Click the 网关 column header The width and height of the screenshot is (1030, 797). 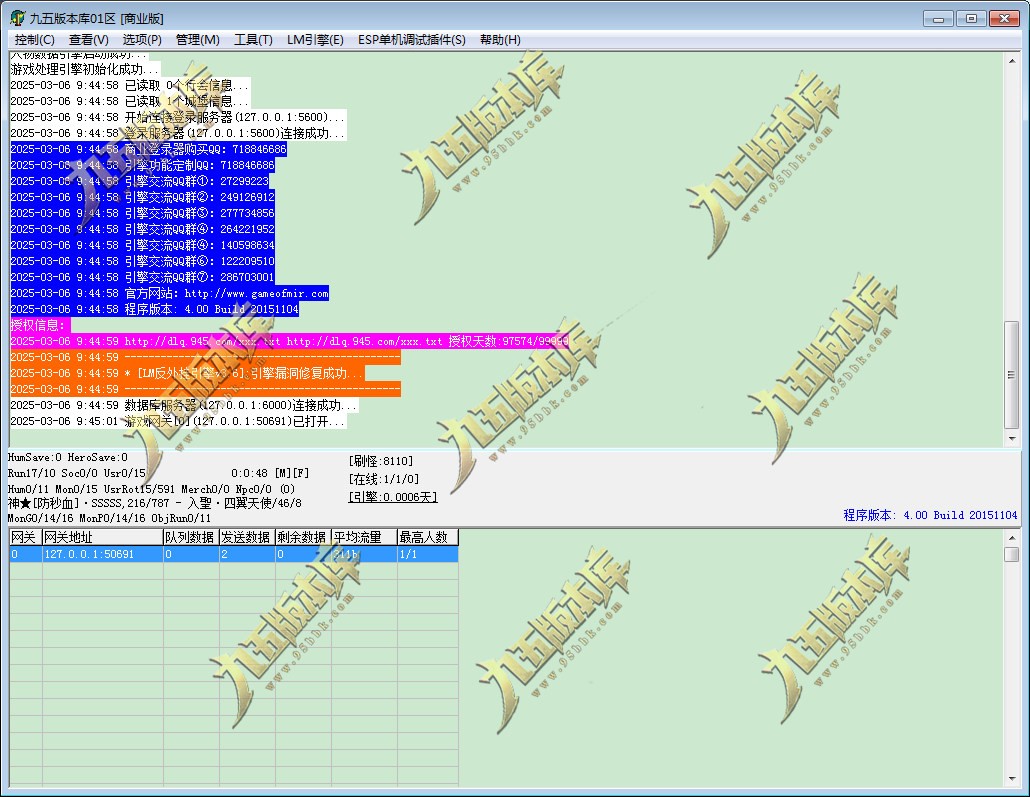coord(26,537)
